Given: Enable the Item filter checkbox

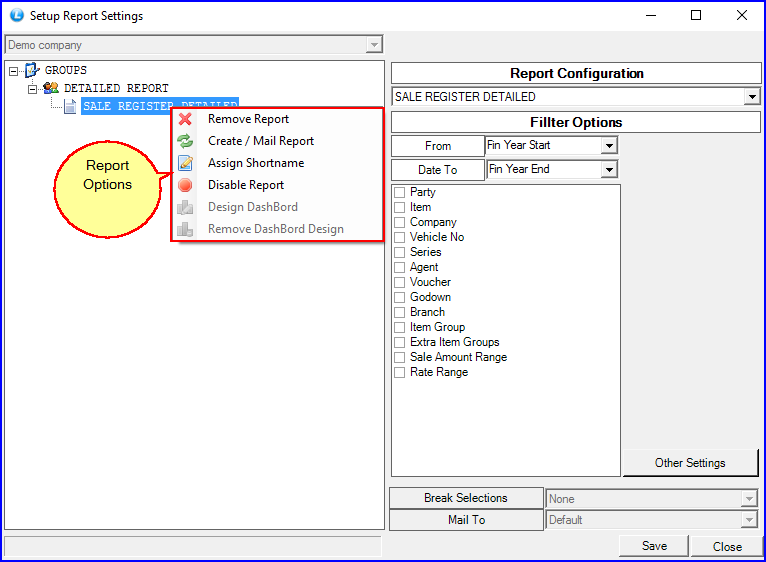Looking at the screenshot, I should (400, 207).
